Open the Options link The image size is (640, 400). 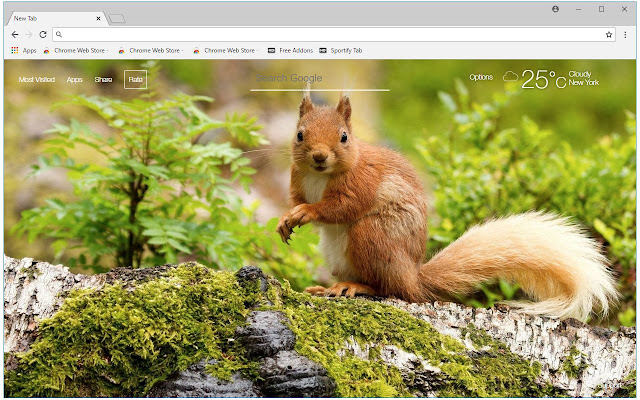(x=481, y=77)
